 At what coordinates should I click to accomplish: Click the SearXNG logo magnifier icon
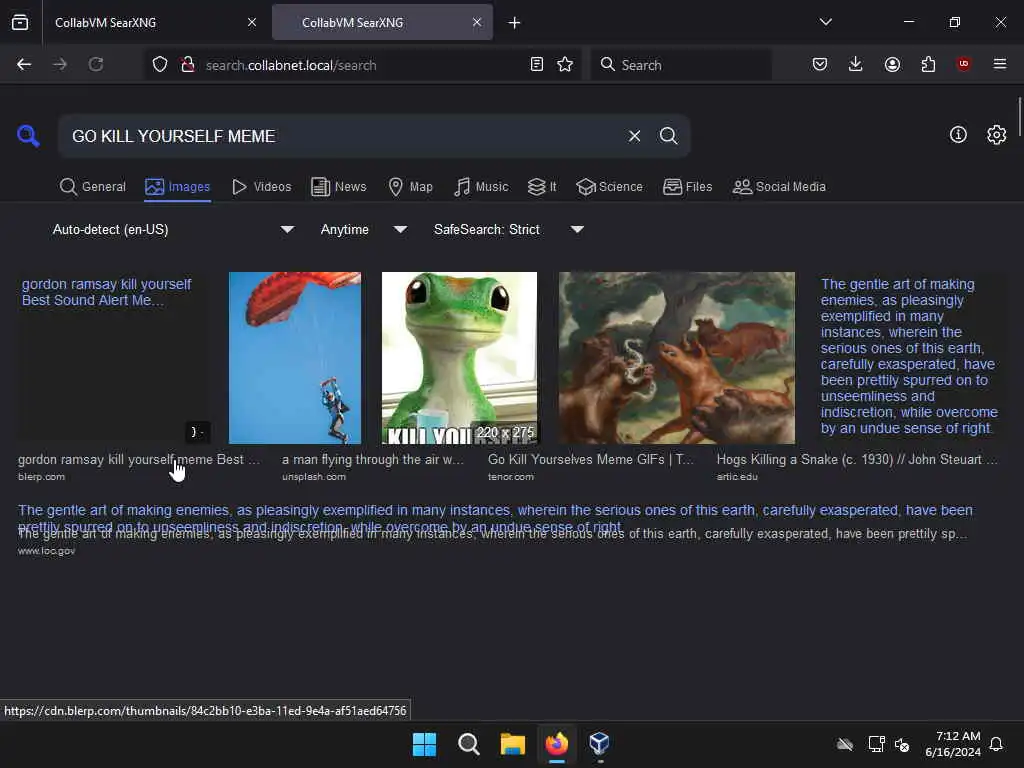(28, 136)
